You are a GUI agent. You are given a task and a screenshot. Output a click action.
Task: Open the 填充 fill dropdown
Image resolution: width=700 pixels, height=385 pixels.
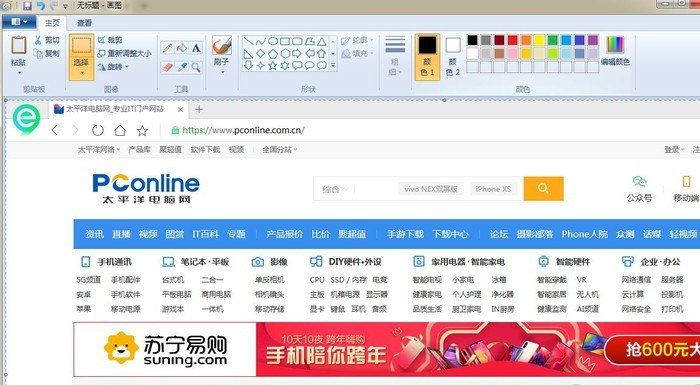[x=357, y=54]
